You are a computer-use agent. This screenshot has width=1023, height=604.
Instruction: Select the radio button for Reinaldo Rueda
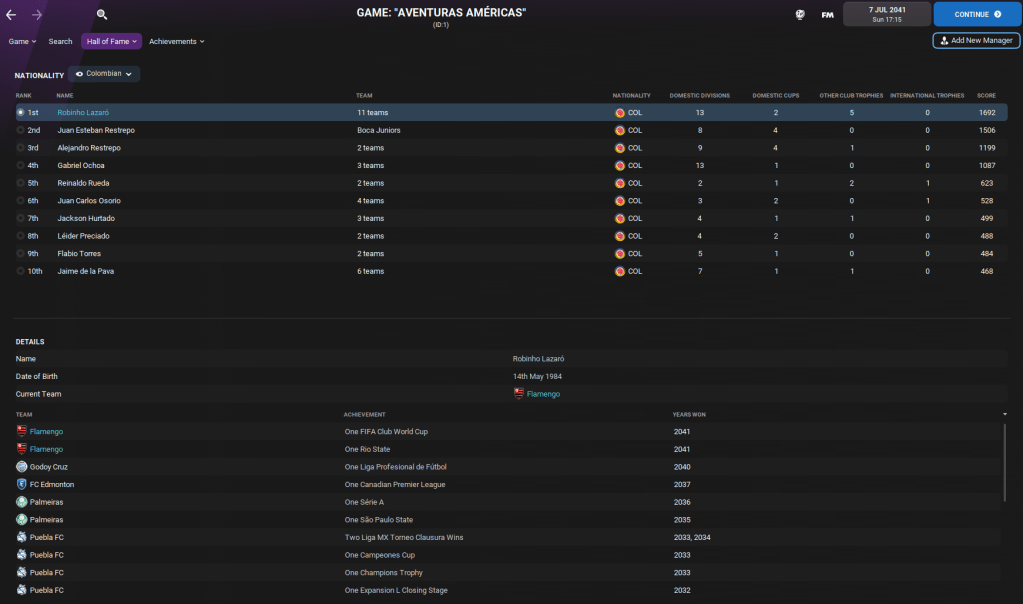[x=20, y=183]
